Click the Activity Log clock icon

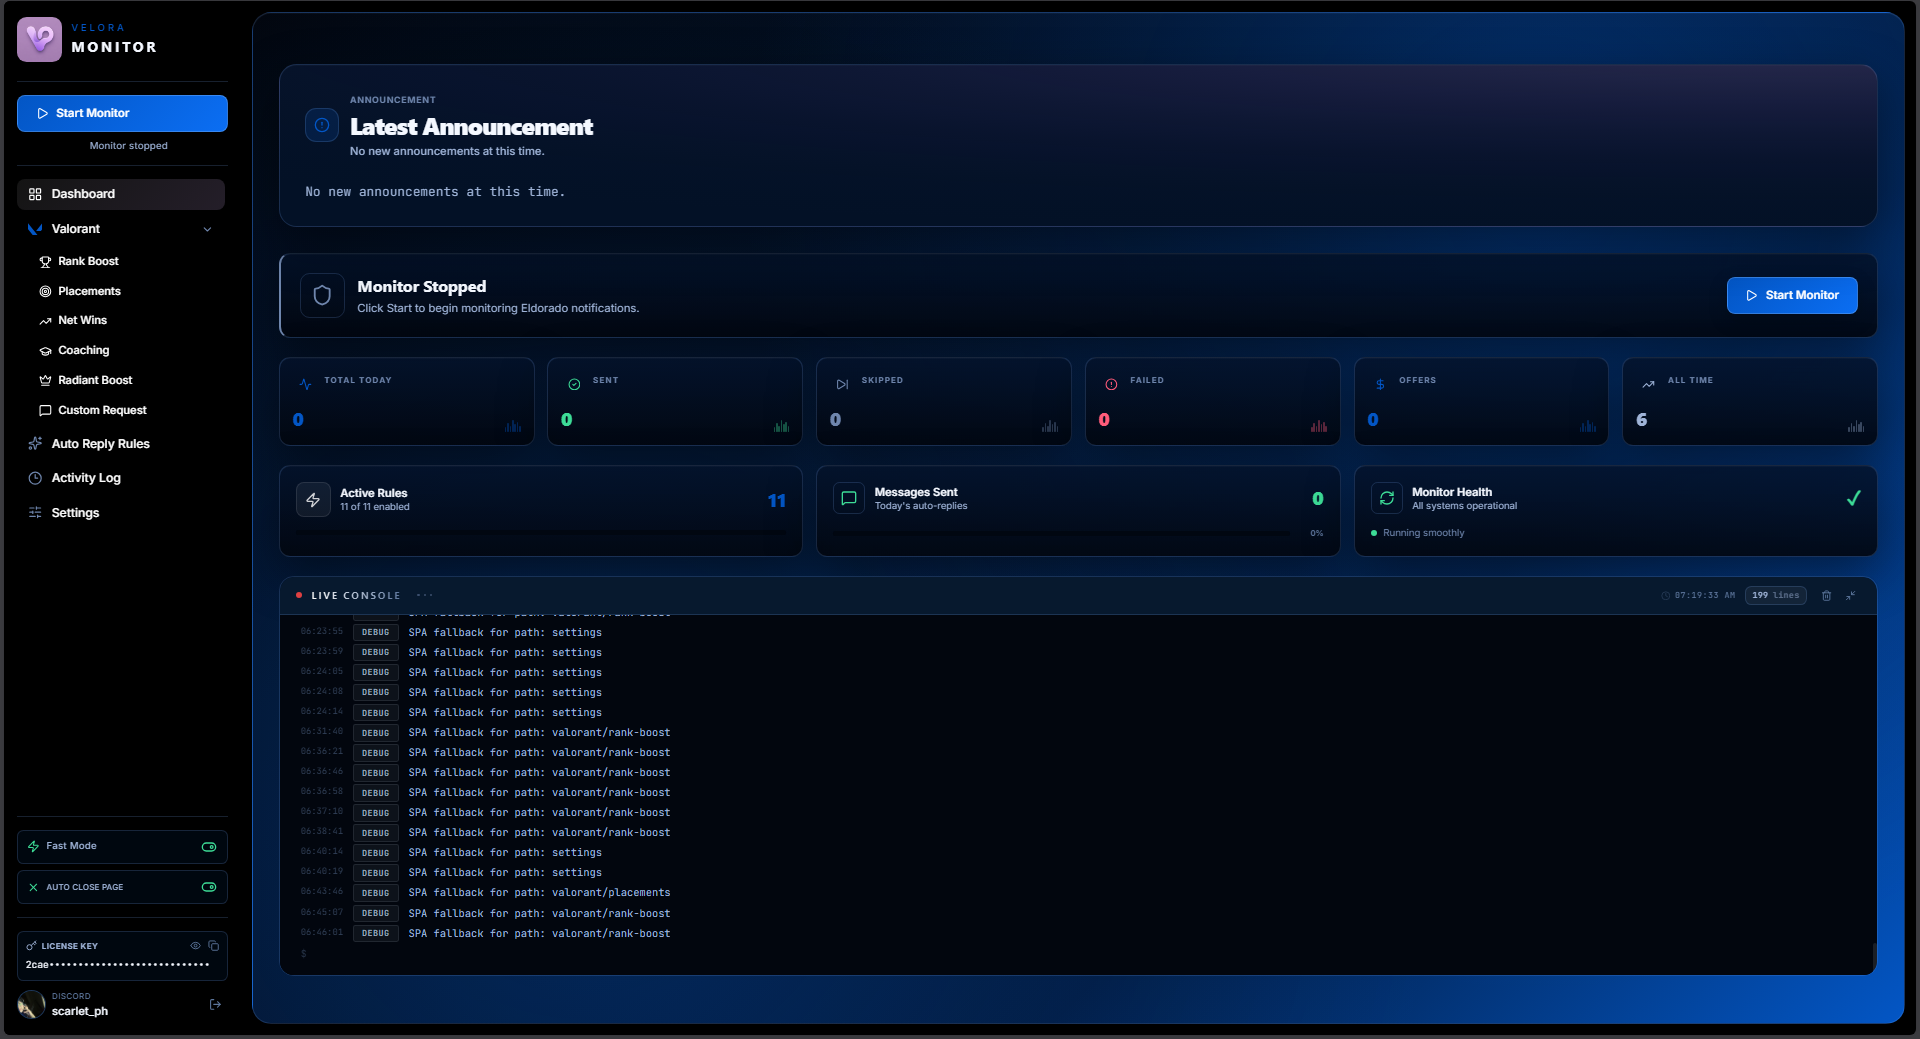pyautogui.click(x=35, y=478)
